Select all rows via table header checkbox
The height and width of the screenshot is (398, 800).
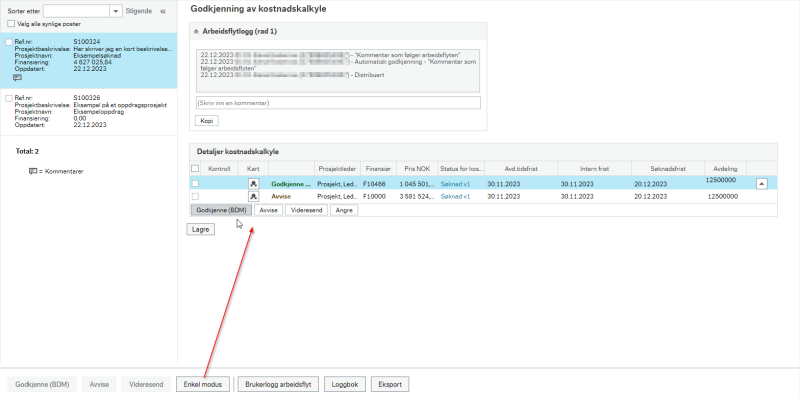195,168
